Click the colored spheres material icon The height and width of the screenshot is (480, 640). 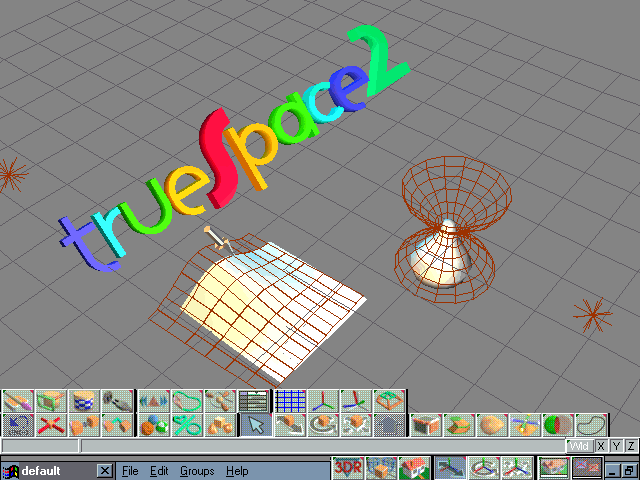coord(153,426)
